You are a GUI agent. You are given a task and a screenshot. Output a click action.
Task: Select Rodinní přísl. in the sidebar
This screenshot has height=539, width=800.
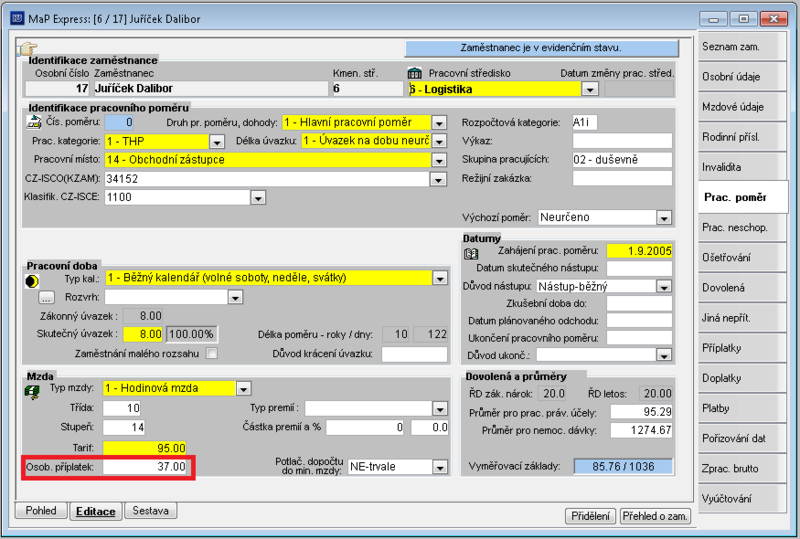pyautogui.click(x=741, y=137)
